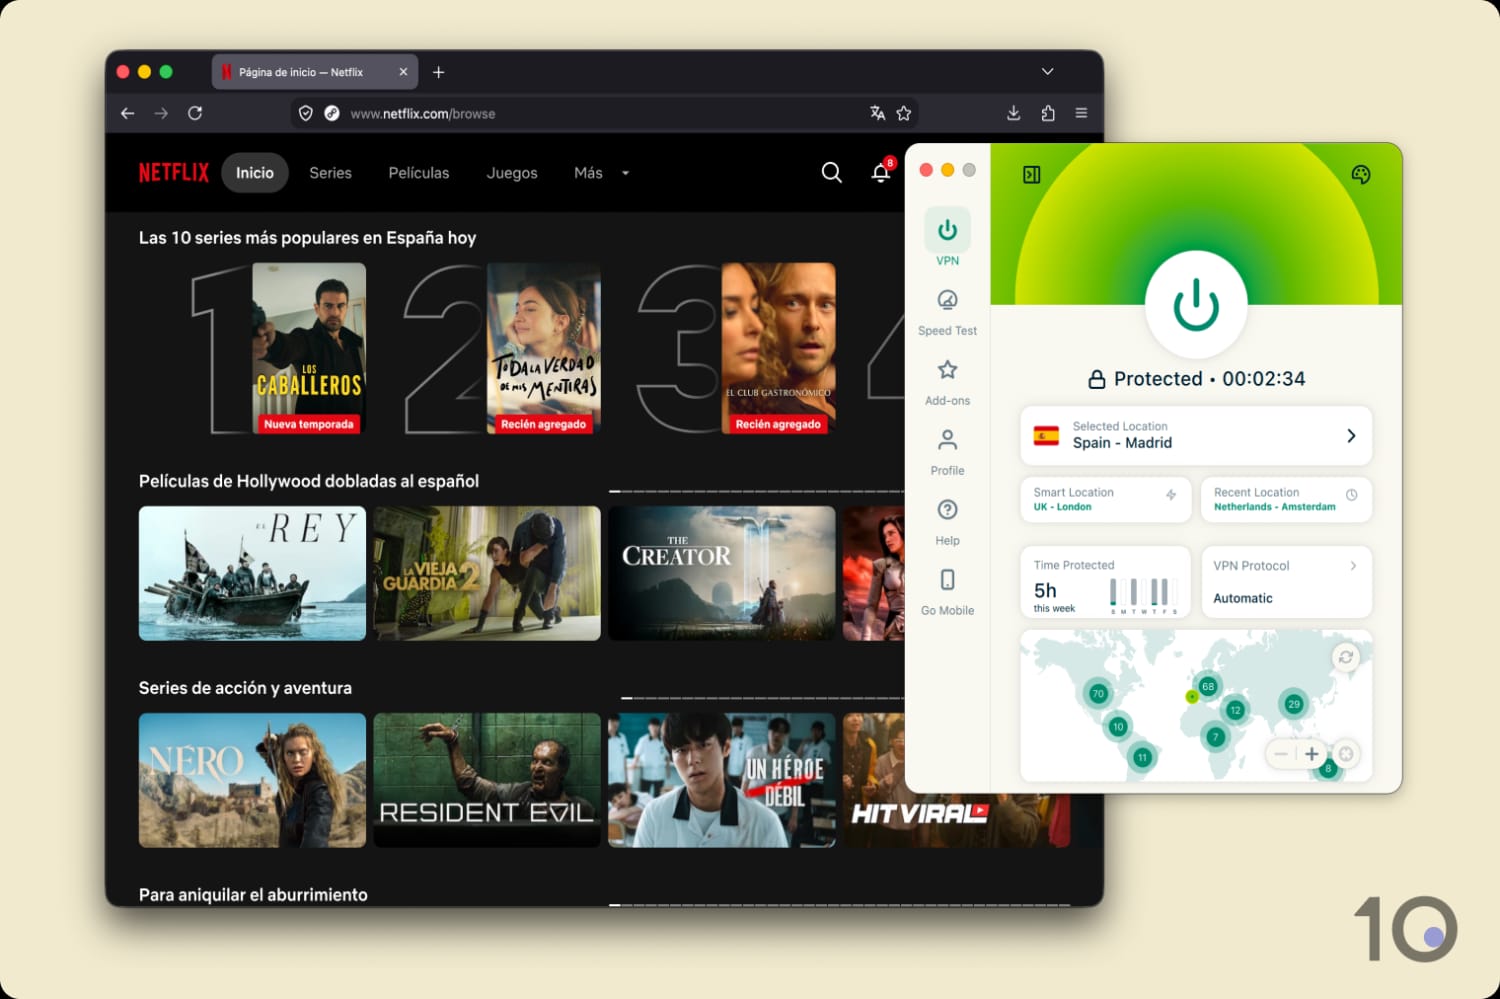Expand the Más dropdown on Netflix
Image resolution: width=1500 pixels, height=999 pixels.
601,173
